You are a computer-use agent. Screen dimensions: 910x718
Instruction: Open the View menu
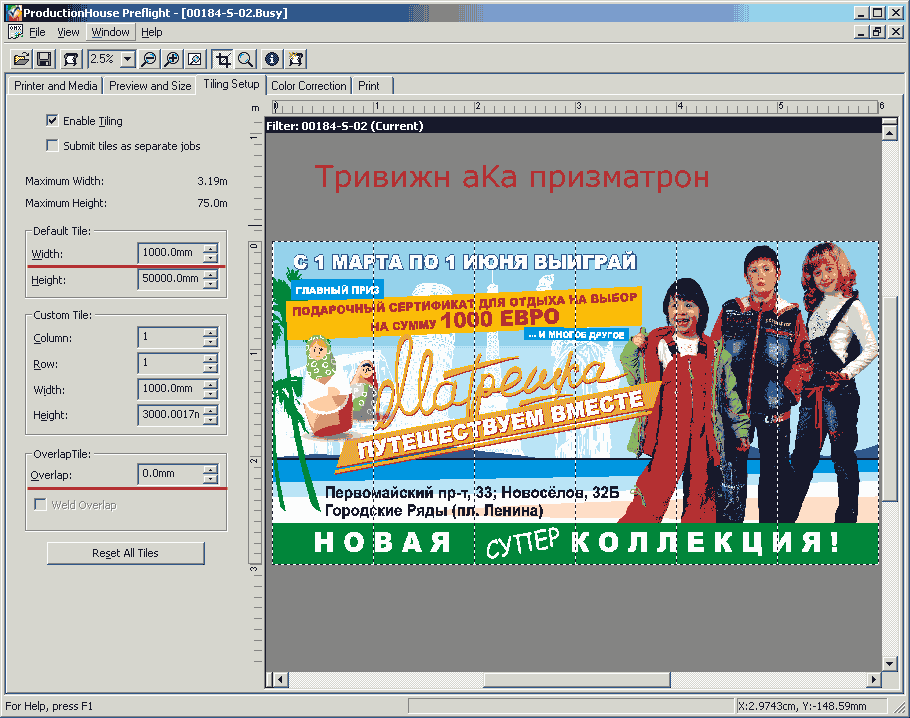pos(68,33)
